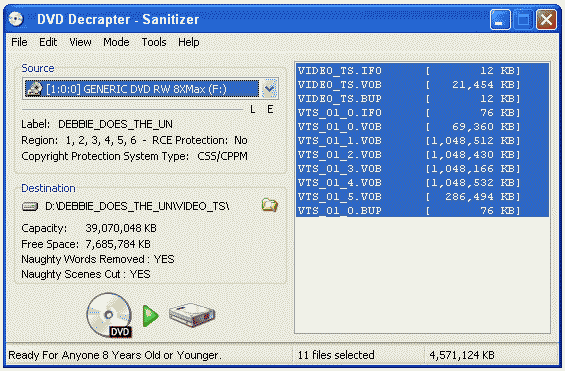
Task: Select the VIDEO_TS.IFO file row
Action: (x=422, y=71)
